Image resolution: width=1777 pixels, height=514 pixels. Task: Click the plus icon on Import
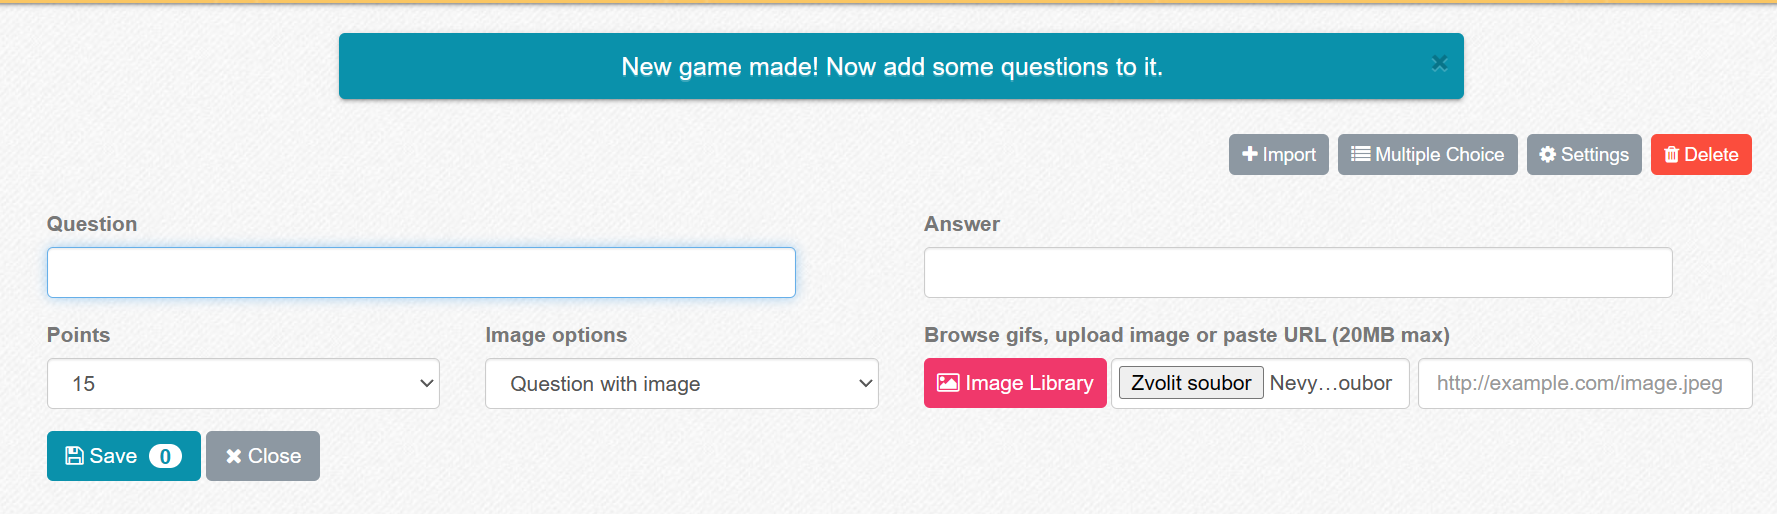pyautogui.click(x=1249, y=154)
